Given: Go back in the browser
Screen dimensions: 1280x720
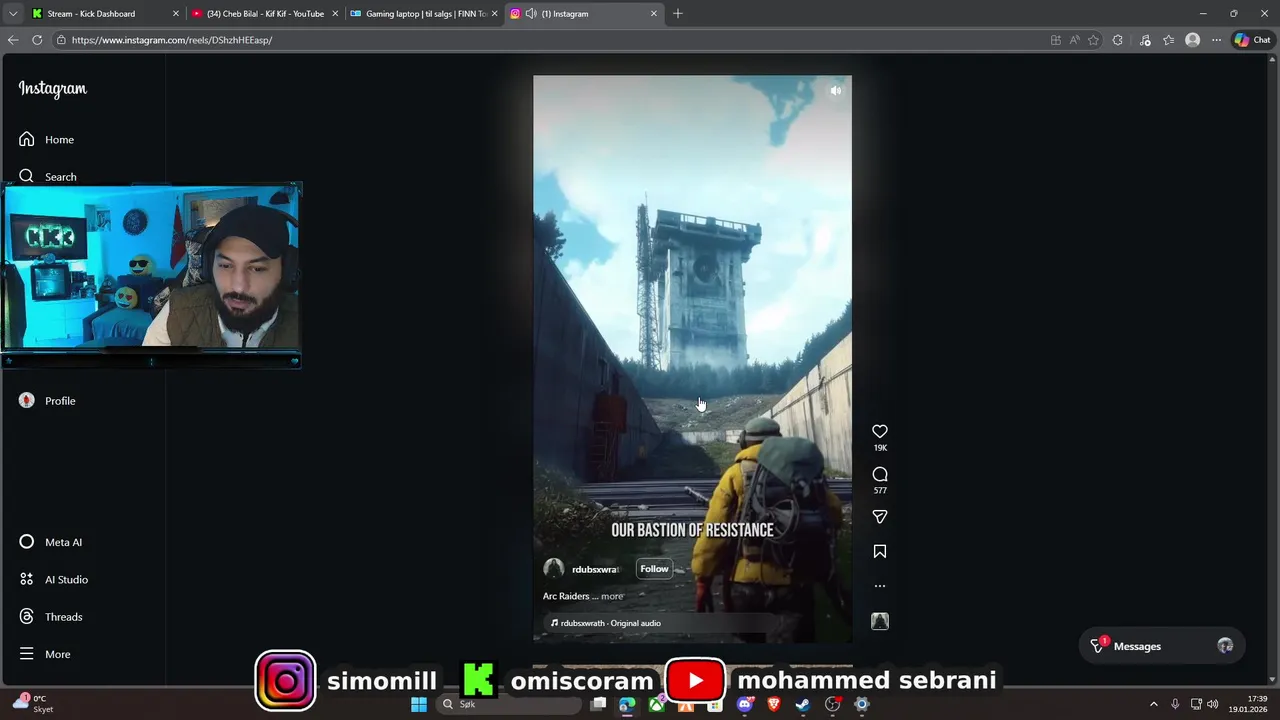Looking at the screenshot, I should point(13,40).
